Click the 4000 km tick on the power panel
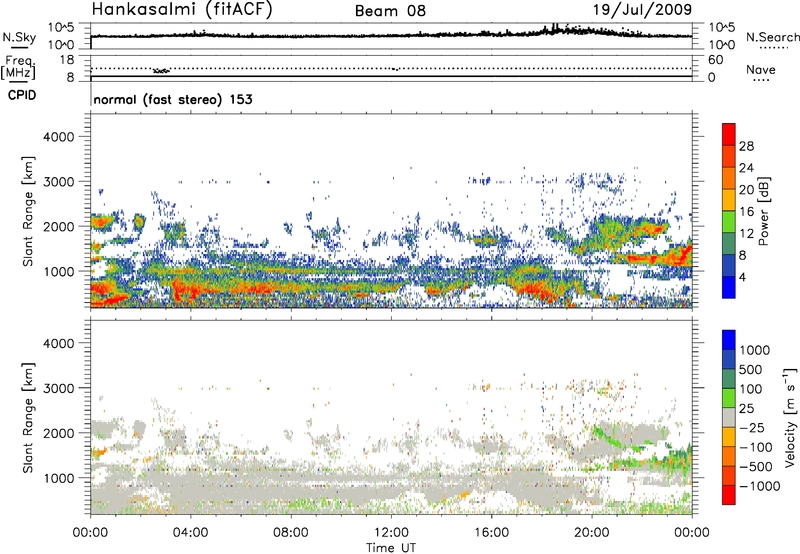Image resolution: width=800 pixels, height=554 pixels. pyautogui.click(x=59, y=137)
